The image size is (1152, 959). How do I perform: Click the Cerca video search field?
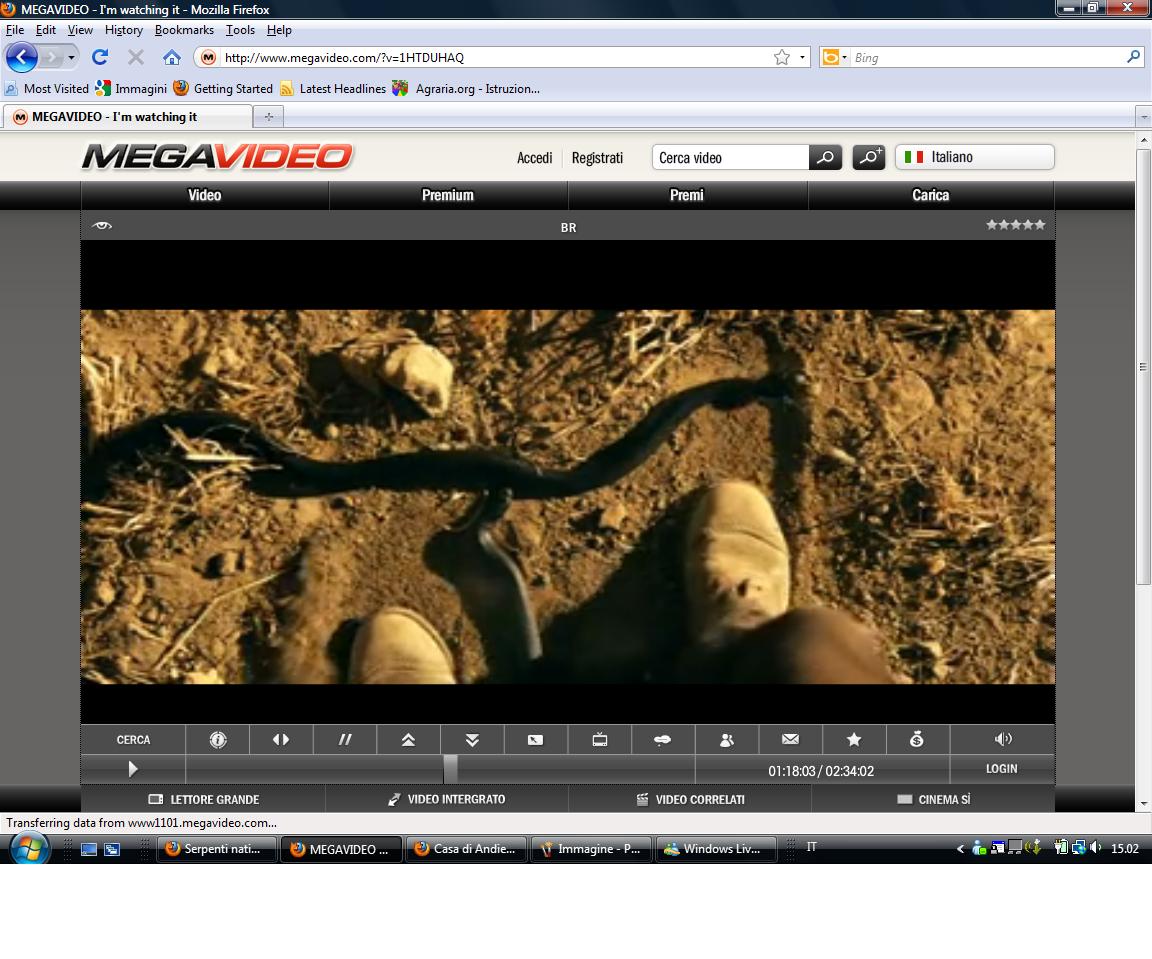coord(730,158)
